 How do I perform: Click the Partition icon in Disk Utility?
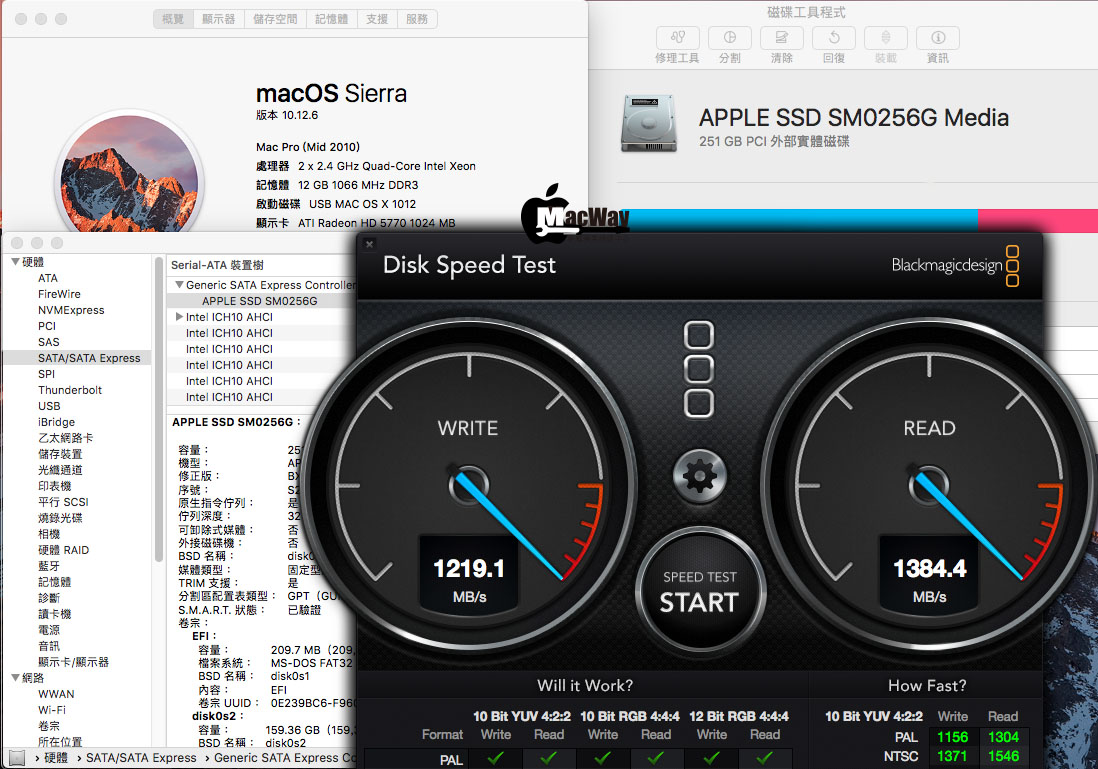coord(730,38)
